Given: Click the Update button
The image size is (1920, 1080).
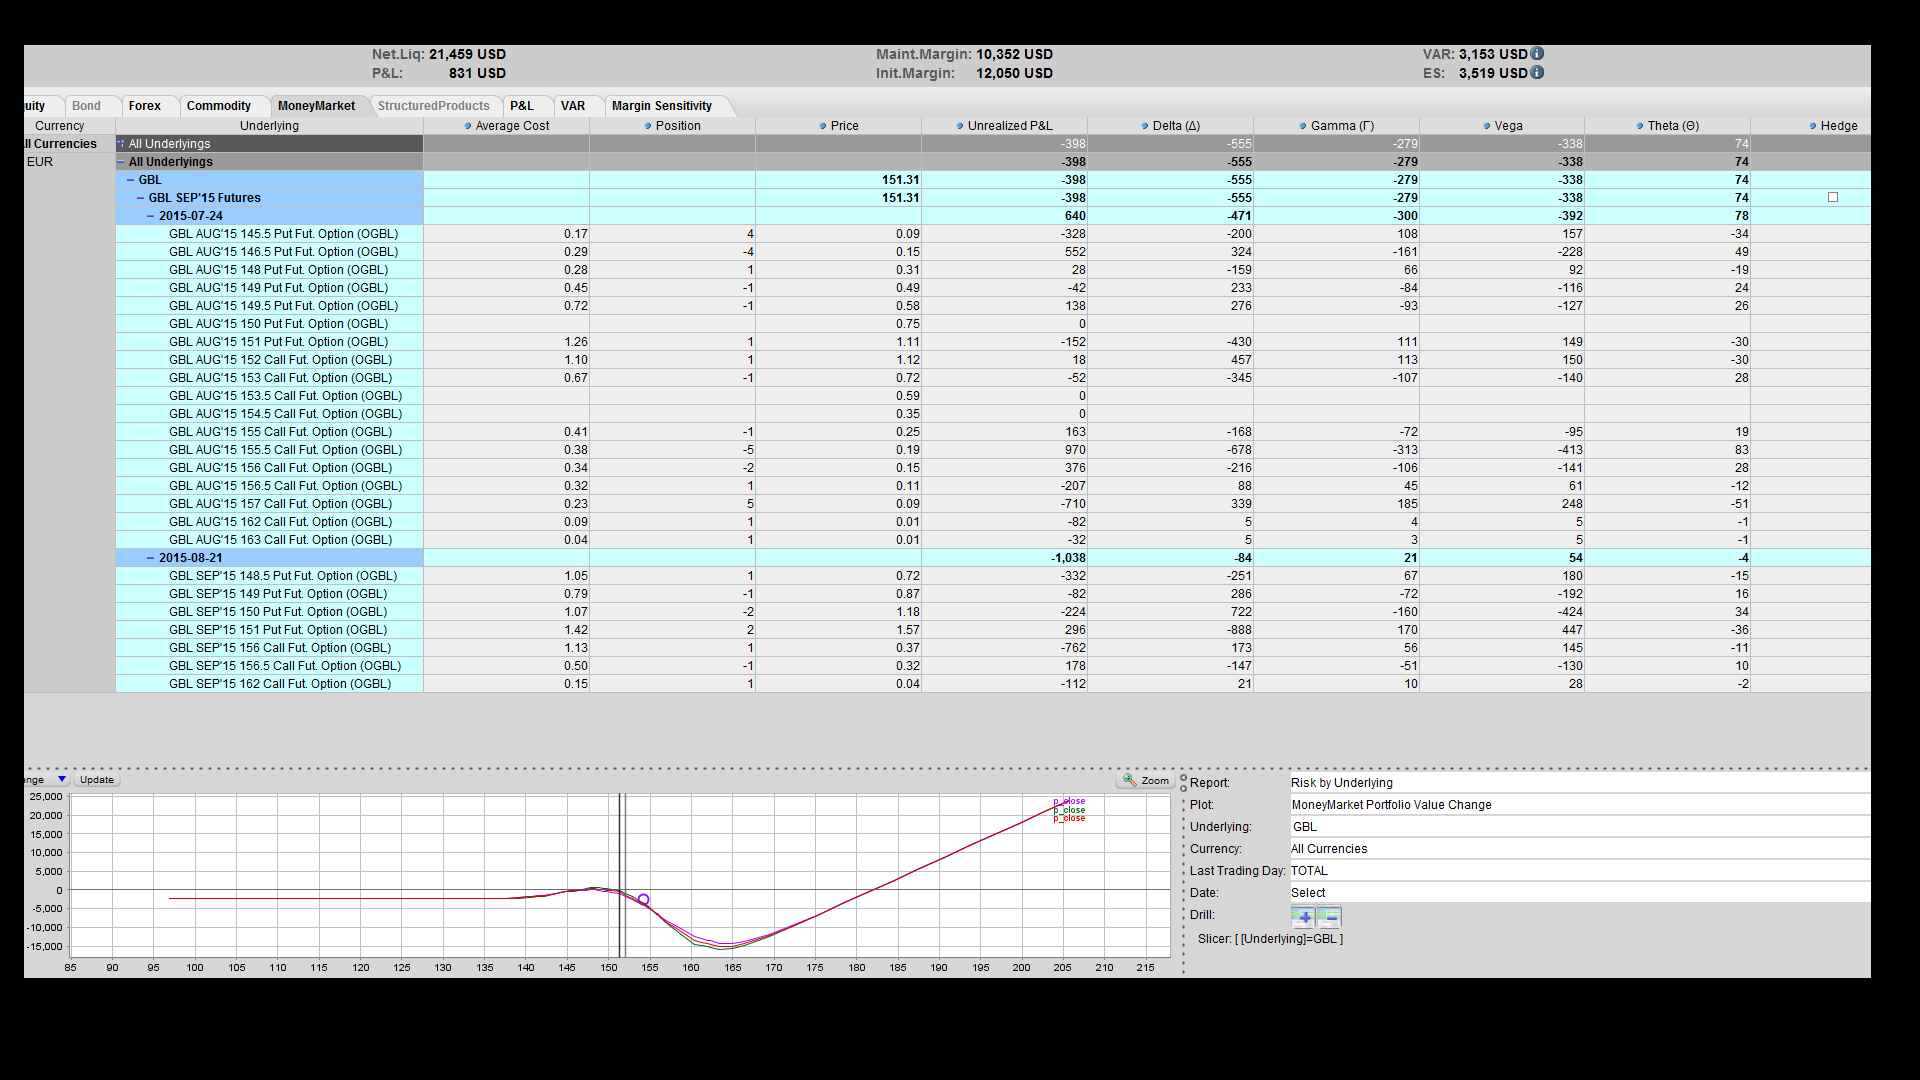Looking at the screenshot, I should click(x=97, y=780).
